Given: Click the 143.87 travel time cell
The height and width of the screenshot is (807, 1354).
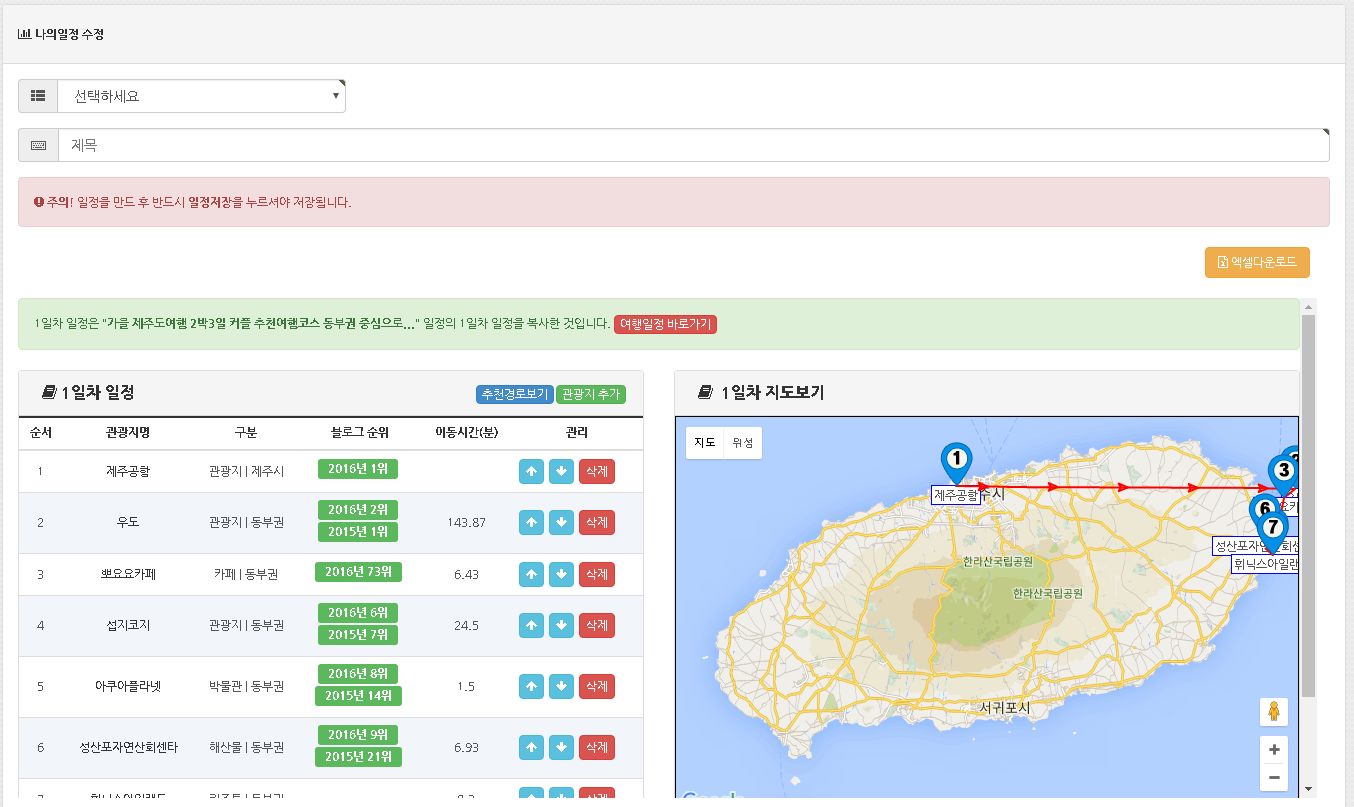Looking at the screenshot, I should tap(466, 523).
